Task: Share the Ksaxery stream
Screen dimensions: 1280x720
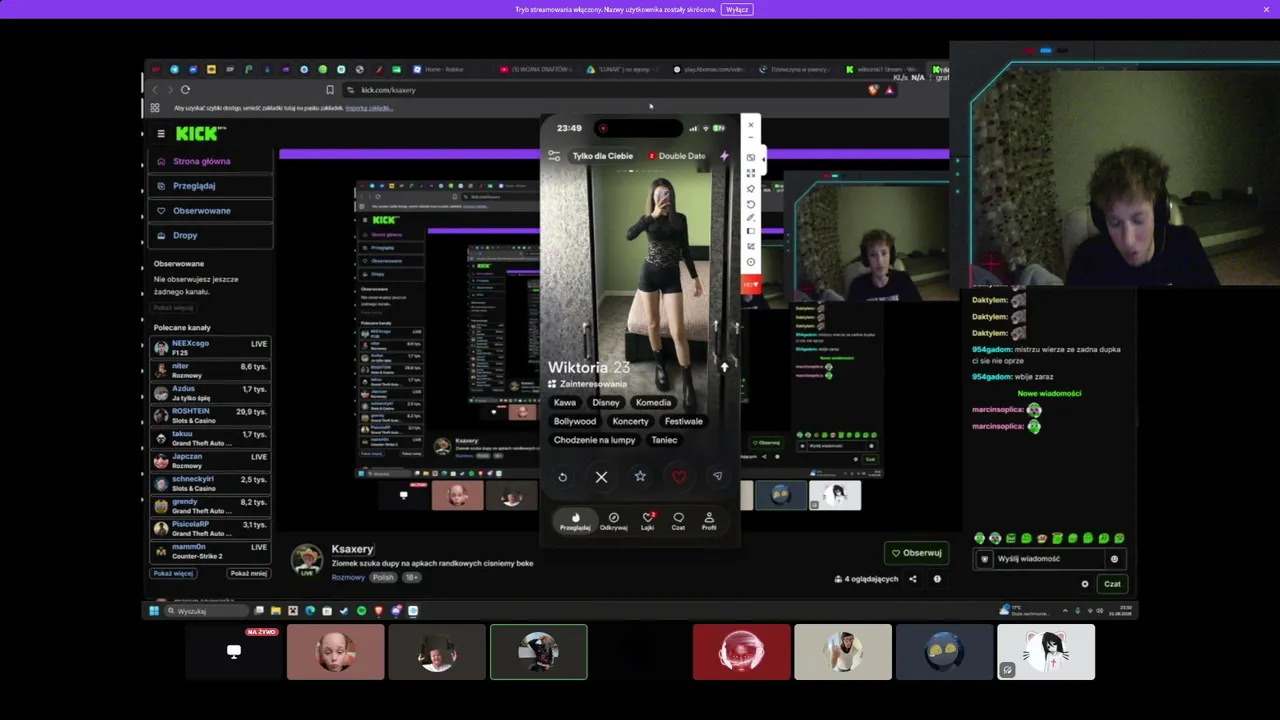Action: [913, 579]
